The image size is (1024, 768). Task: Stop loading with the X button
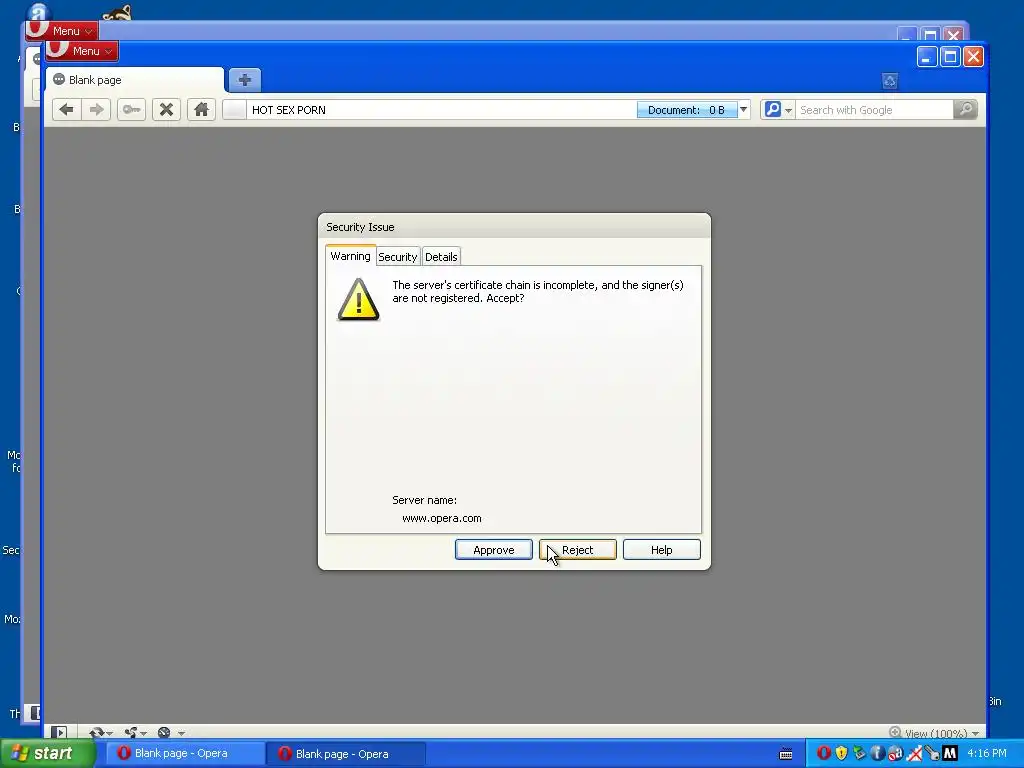pos(167,110)
